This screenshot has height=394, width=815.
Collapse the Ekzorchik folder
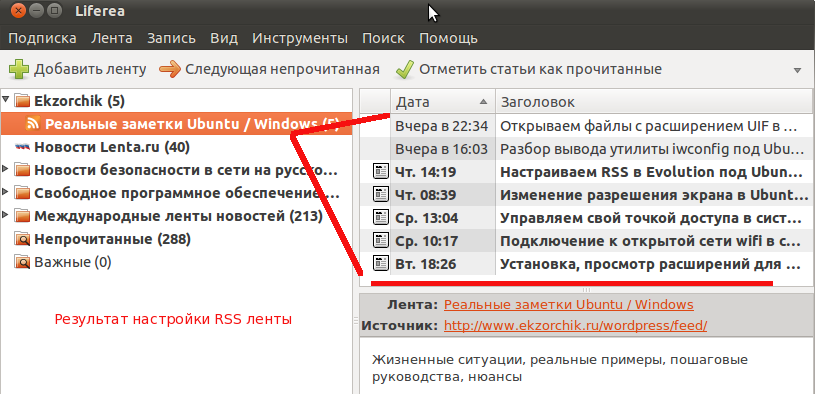[6, 100]
